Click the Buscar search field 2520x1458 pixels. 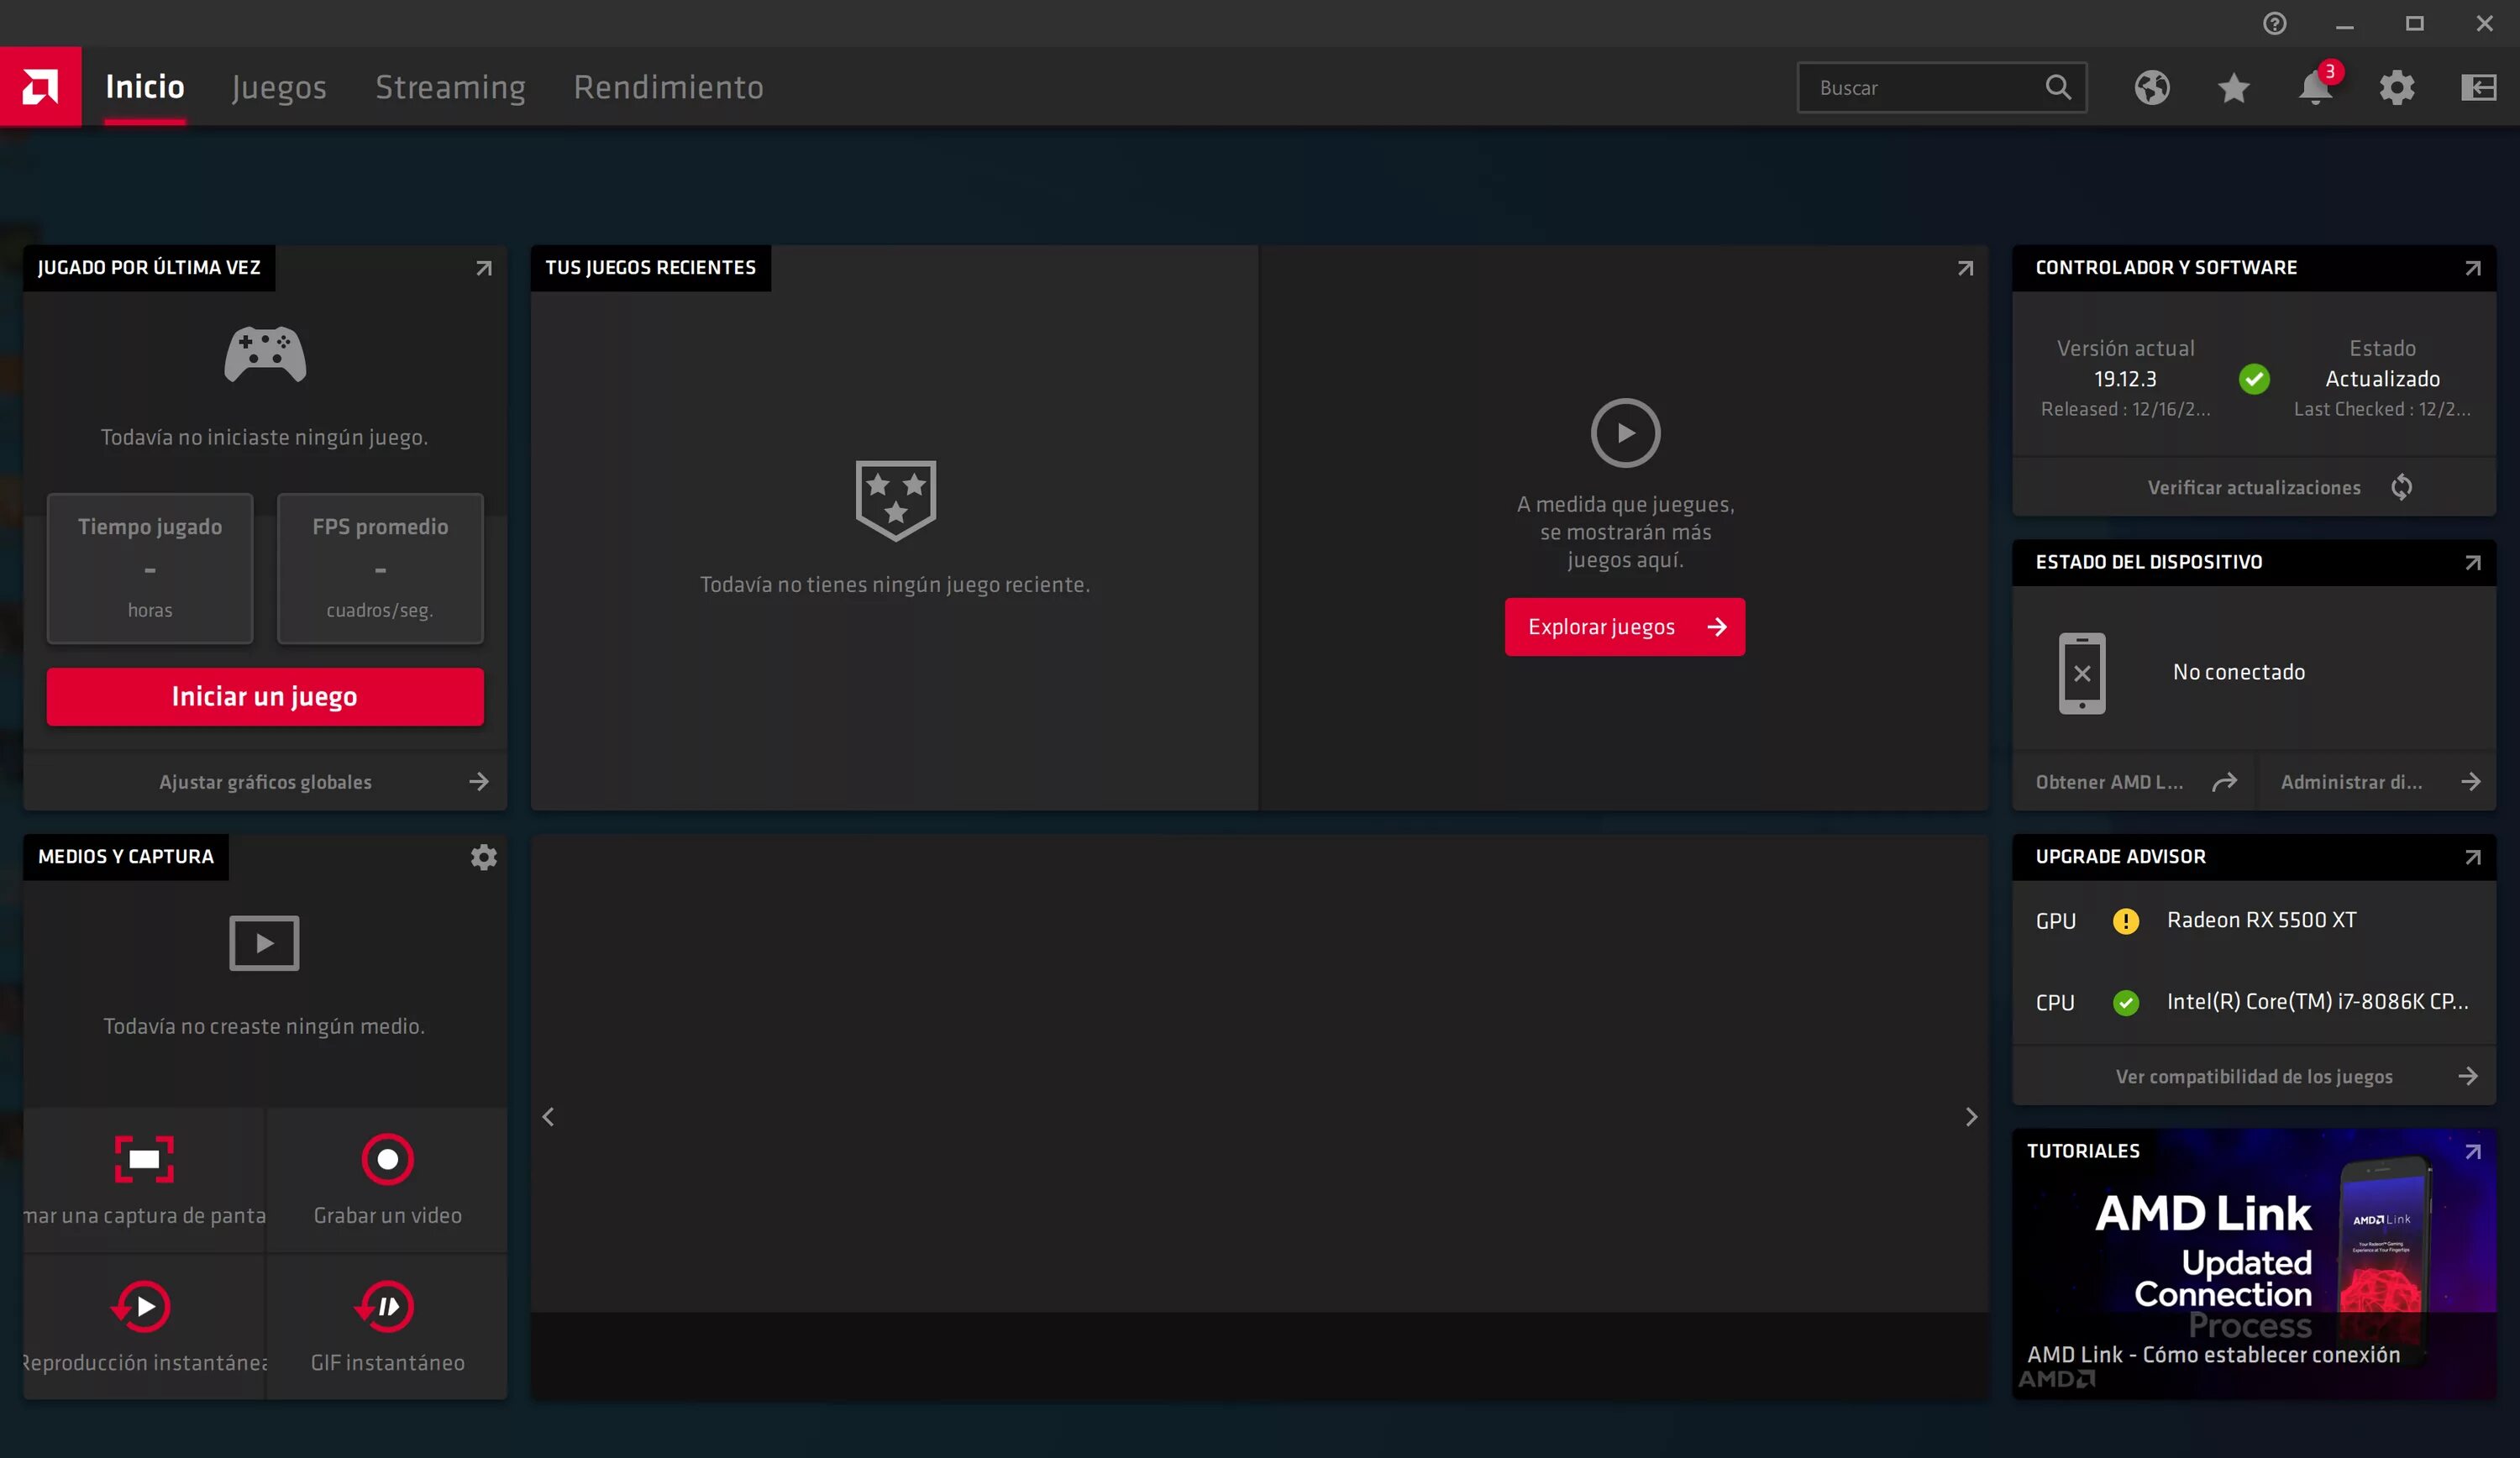coord(1925,88)
